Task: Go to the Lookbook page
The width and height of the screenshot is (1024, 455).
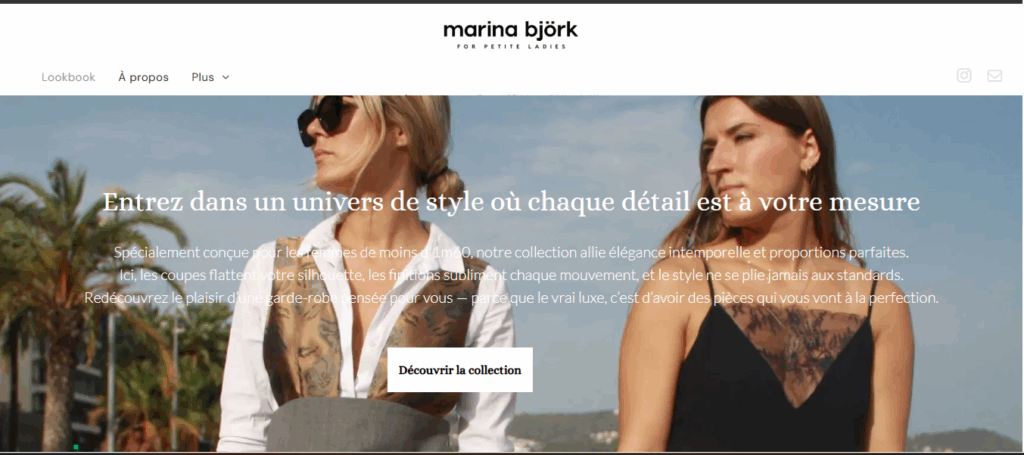Action: pyautogui.click(x=68, y=77)
